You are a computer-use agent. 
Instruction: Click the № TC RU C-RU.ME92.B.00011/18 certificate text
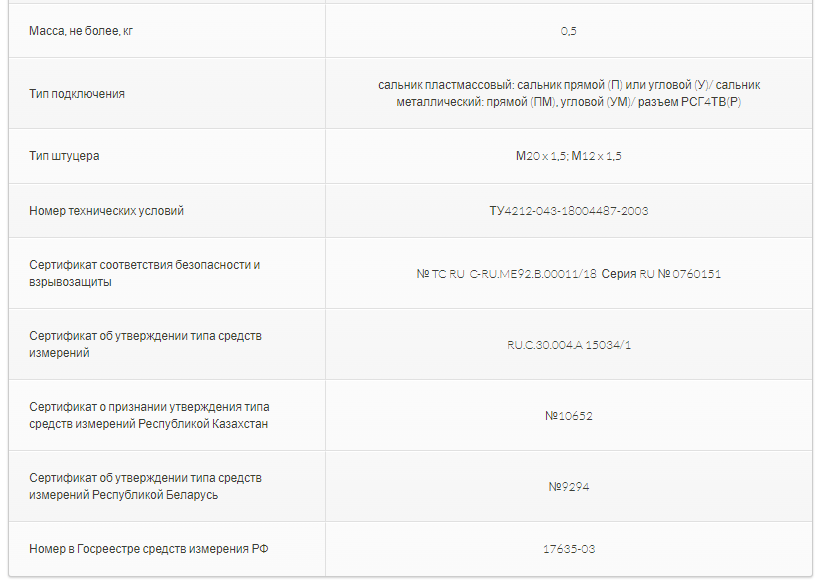(x=506, y=274)
